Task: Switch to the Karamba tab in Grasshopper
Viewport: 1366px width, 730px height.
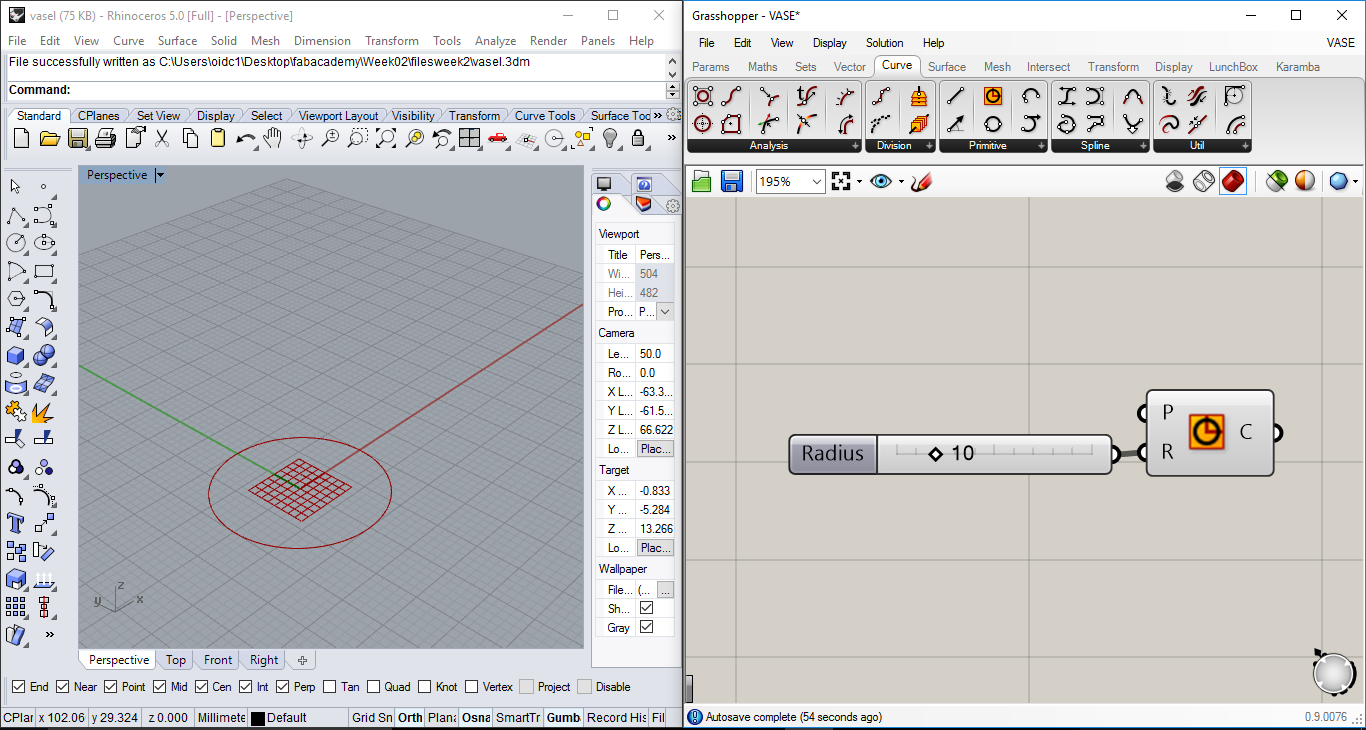Action: point(1298,67)
